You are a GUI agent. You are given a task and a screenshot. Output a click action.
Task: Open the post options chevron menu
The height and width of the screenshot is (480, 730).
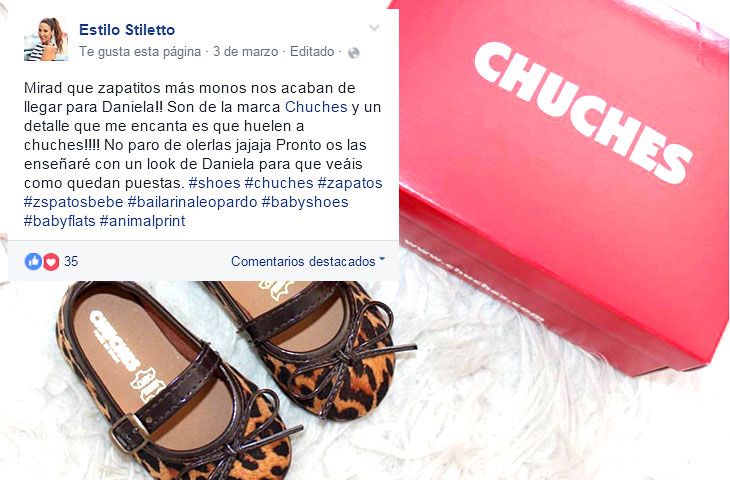[x=374, y=28]
